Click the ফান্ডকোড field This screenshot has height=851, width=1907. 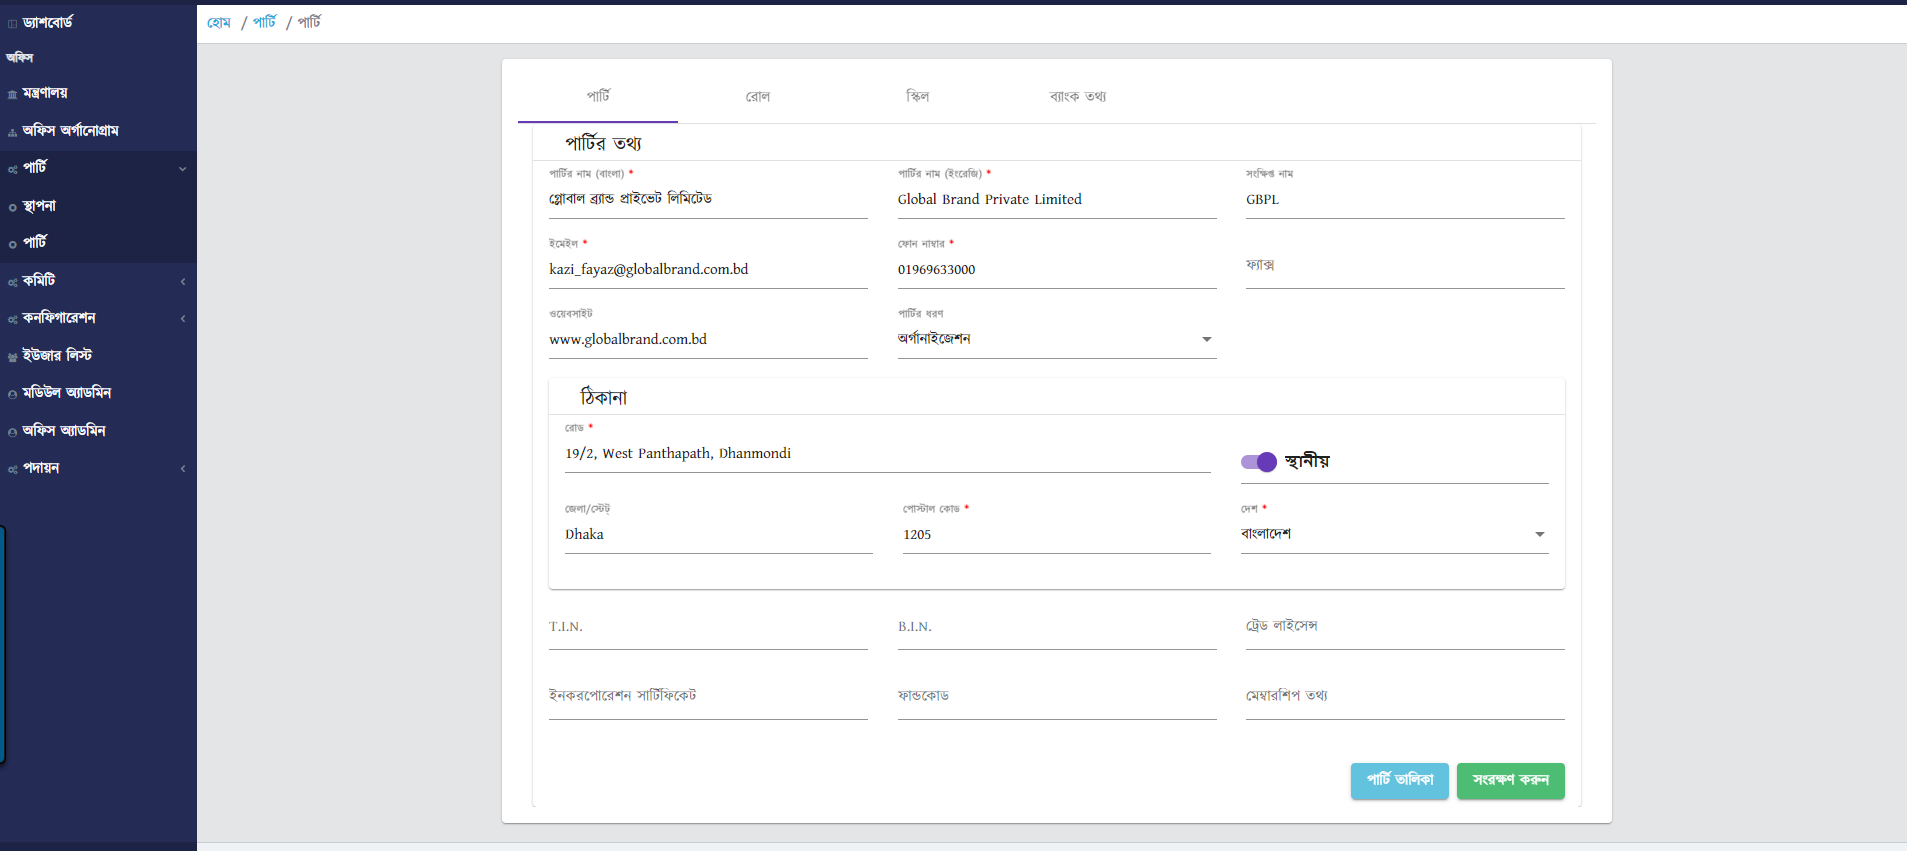(1057, 697)
